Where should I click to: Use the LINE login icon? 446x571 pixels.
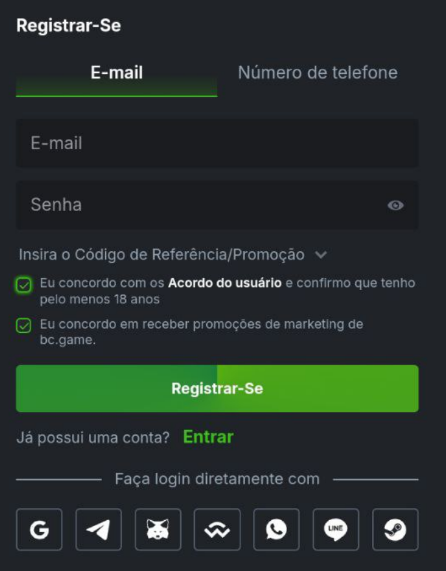pyautogui.click(x=336, y=529)
